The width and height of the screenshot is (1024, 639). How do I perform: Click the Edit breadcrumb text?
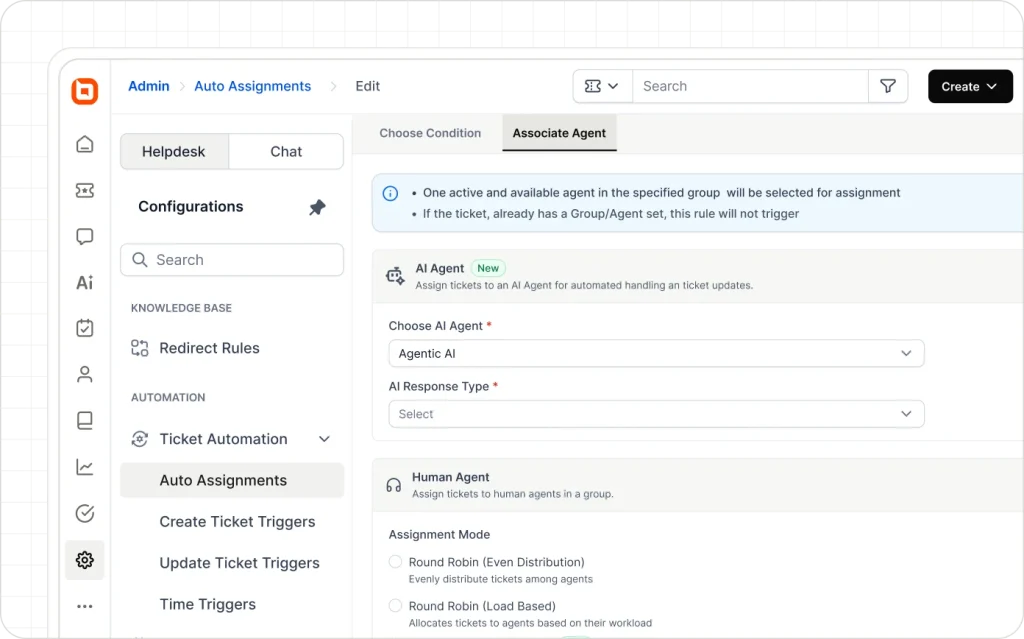[x=368, y=86]
